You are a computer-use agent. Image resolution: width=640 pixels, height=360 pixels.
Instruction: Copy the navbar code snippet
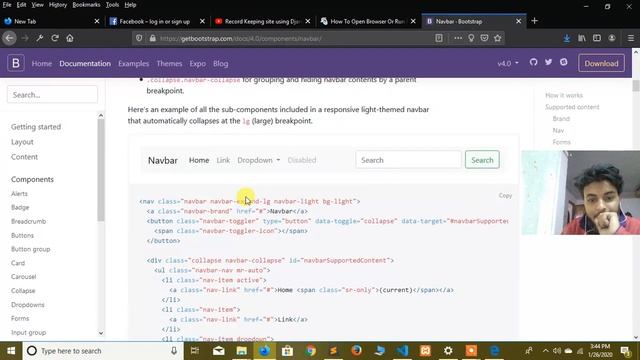pos(505,196)
